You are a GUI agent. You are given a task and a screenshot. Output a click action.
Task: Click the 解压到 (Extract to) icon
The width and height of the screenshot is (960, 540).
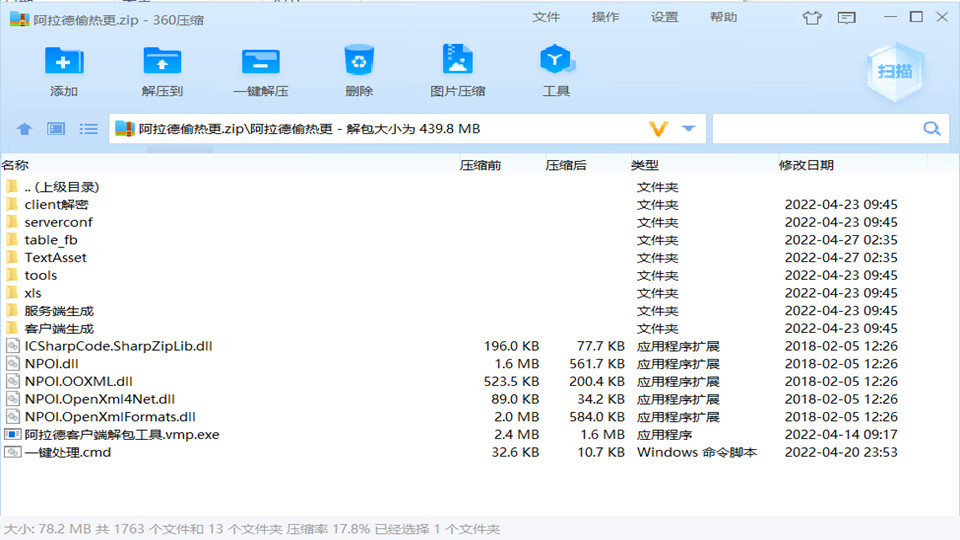[x=162, y=61]
